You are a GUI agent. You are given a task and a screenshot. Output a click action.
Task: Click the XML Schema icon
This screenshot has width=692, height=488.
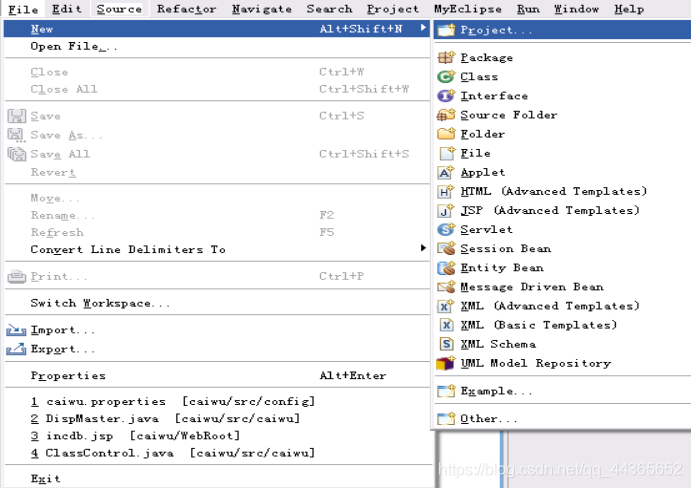coord(446,344)
